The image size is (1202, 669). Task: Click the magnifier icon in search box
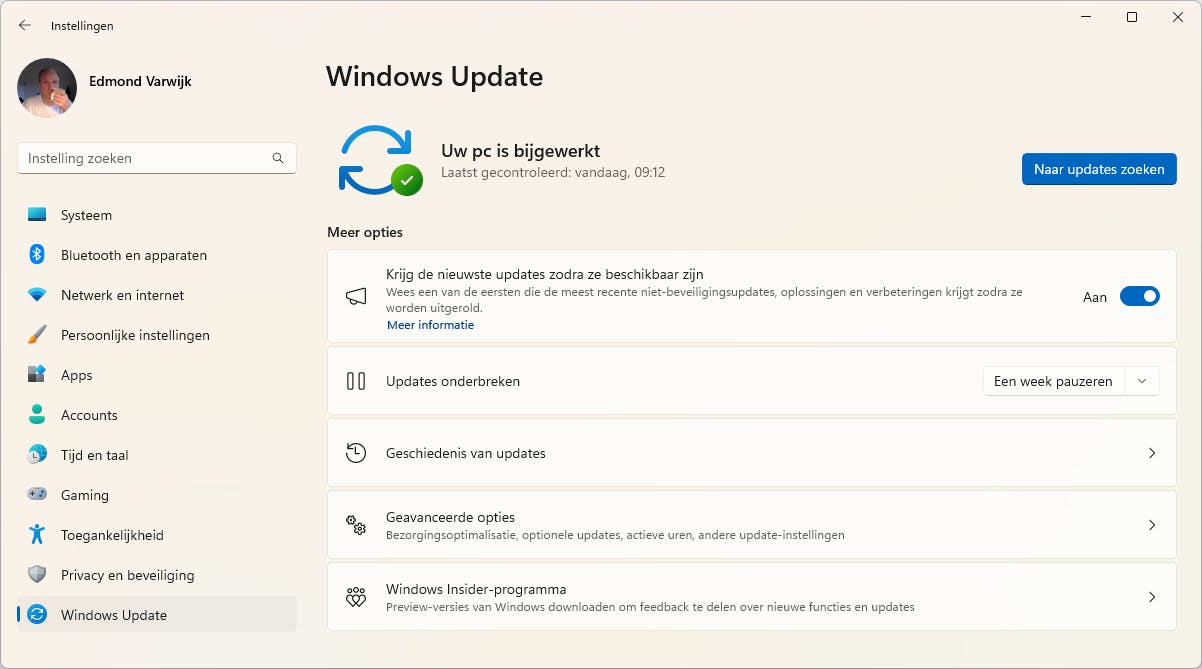click(278, 158)
